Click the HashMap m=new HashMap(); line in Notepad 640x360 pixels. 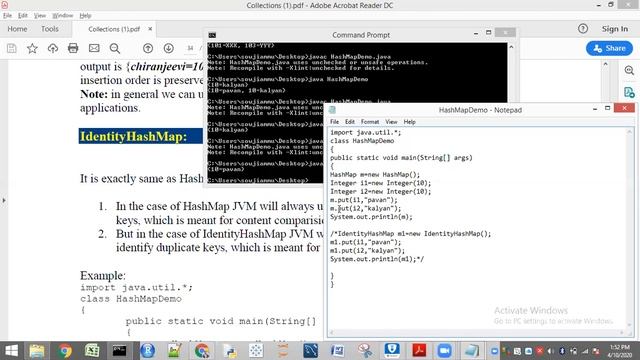tap(375, 174)
